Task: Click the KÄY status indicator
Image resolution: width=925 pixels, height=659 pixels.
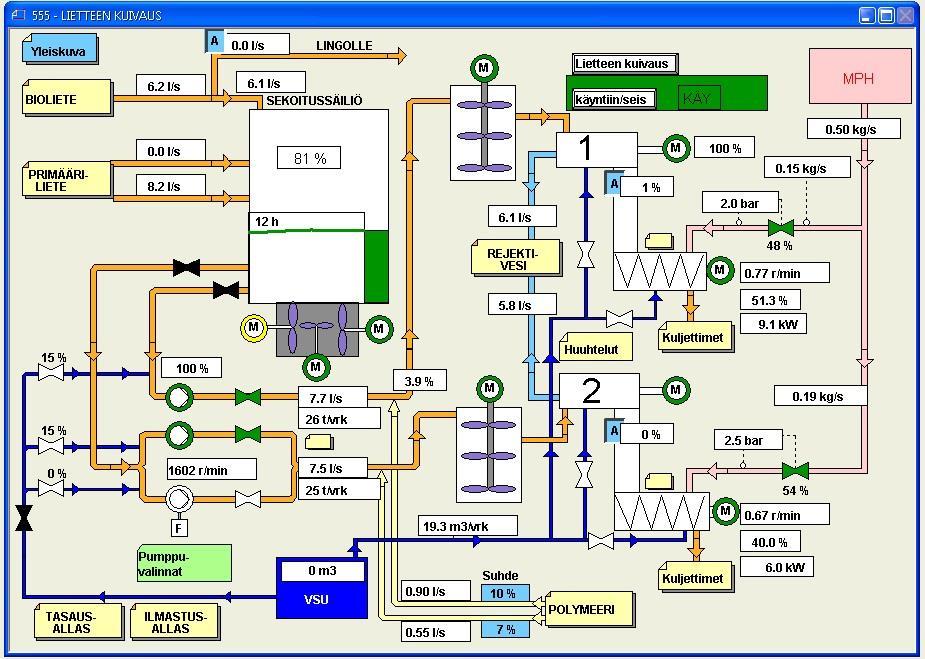Action: [699, 98]
